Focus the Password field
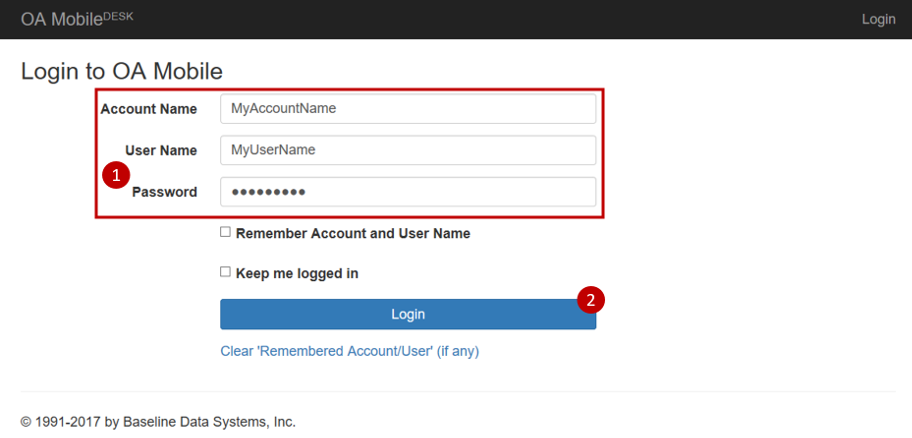912x438 pixels. (x=408, y=192)
